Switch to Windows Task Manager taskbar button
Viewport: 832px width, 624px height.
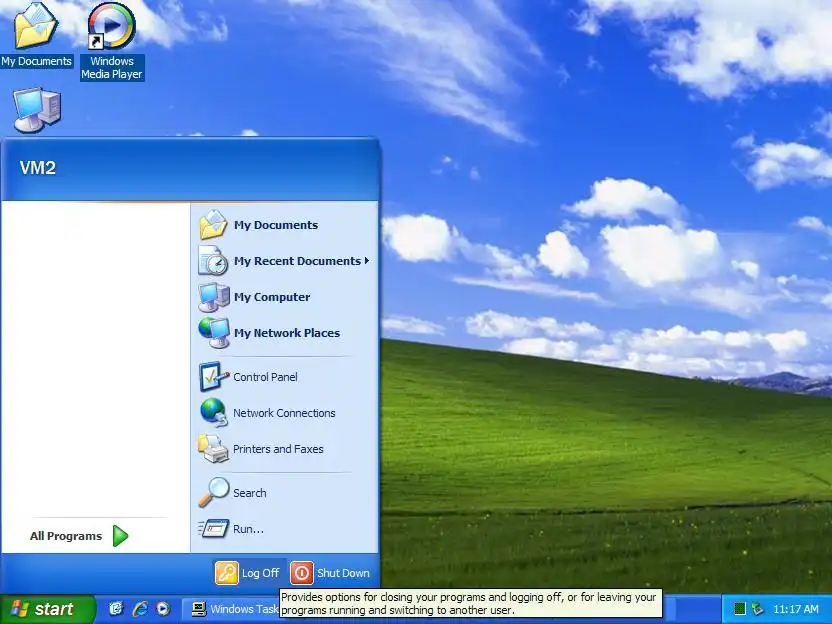tap(231, 609)
